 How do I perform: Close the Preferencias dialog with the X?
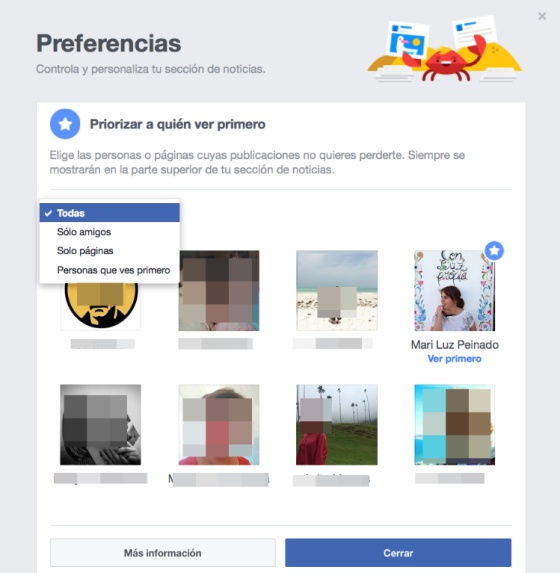tap(542, 16)
